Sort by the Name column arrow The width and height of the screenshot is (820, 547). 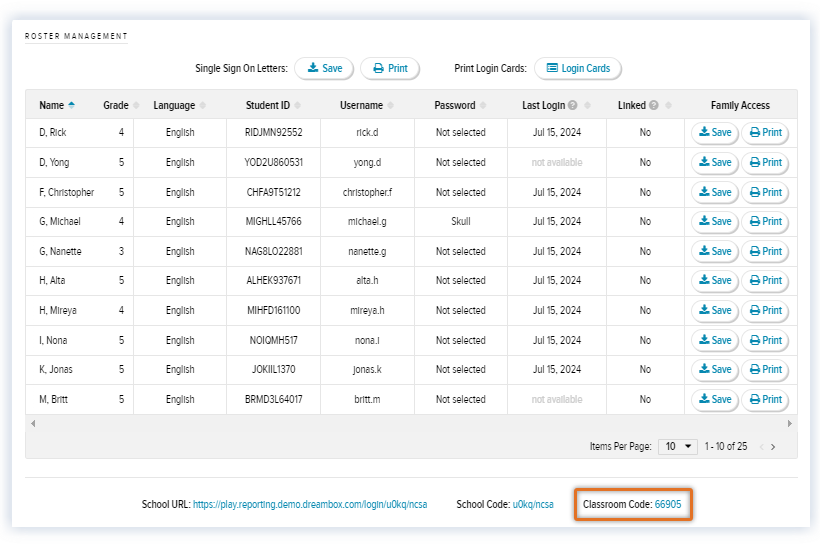[x=71, y=105]
